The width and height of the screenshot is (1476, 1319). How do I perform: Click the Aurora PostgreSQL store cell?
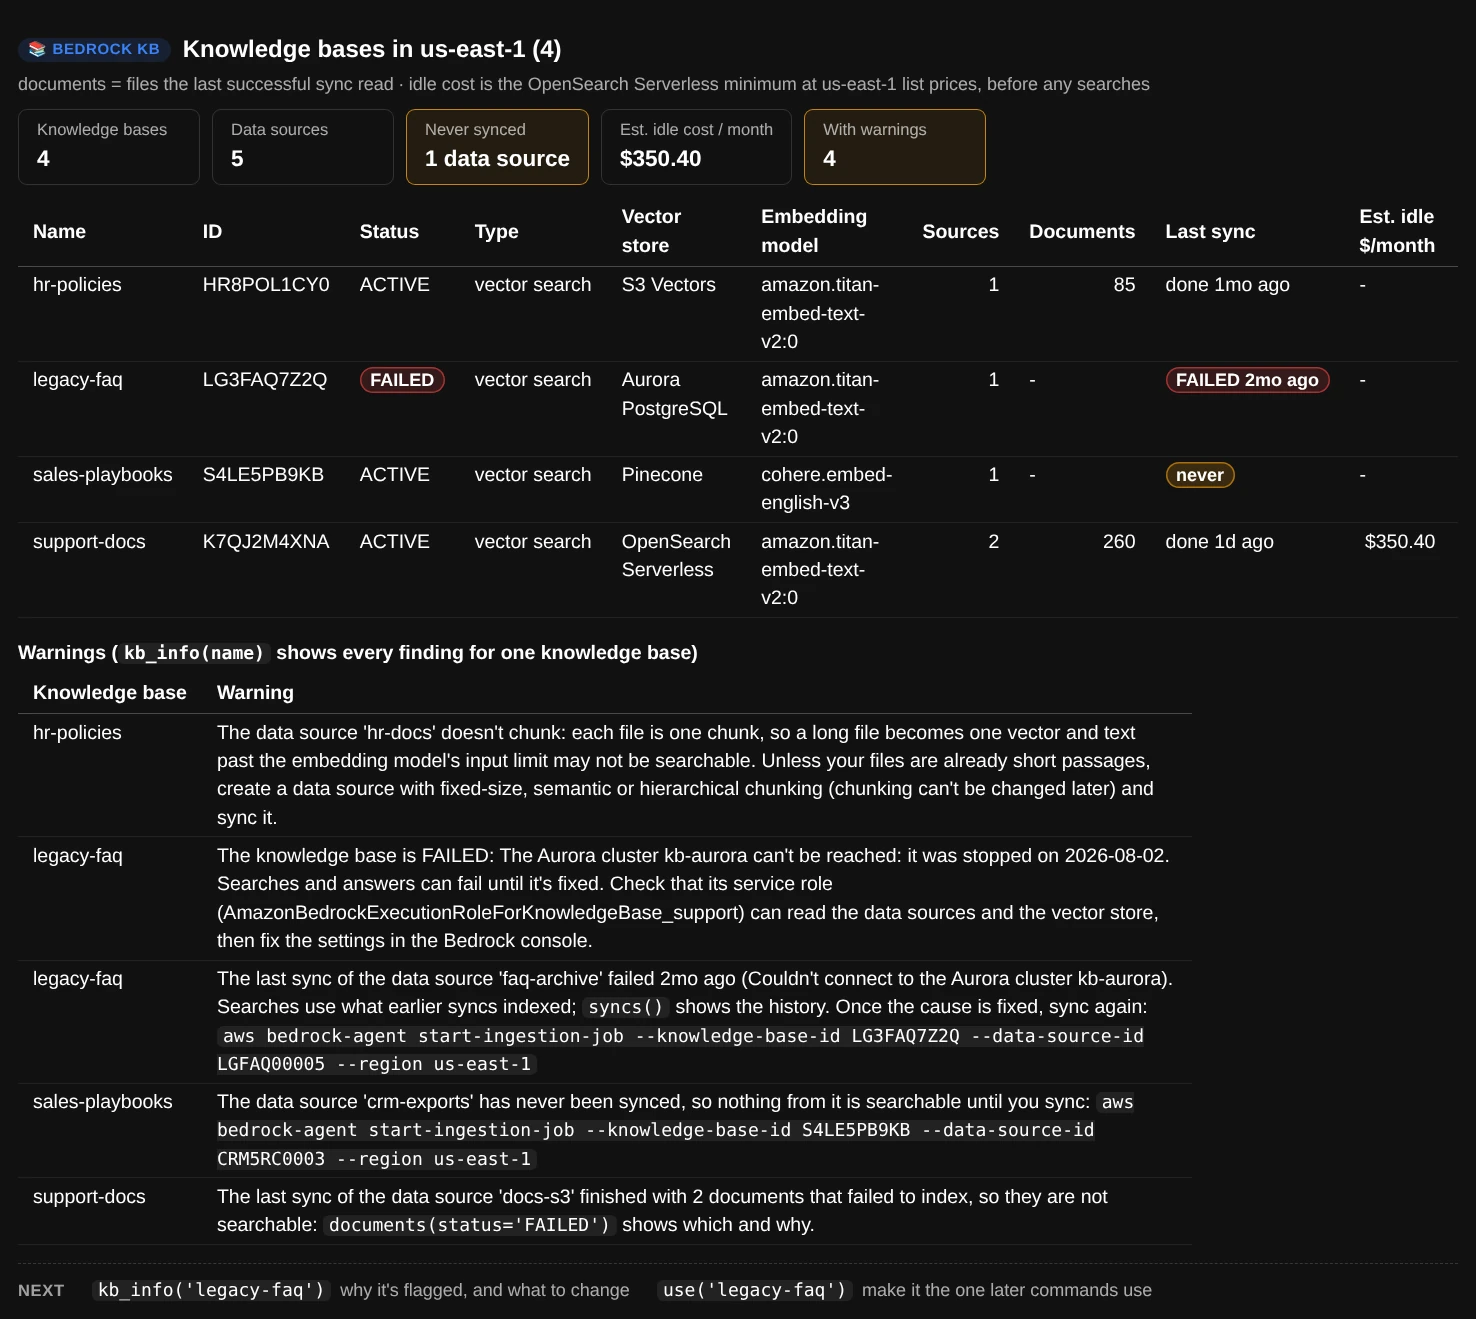point(674,394)
